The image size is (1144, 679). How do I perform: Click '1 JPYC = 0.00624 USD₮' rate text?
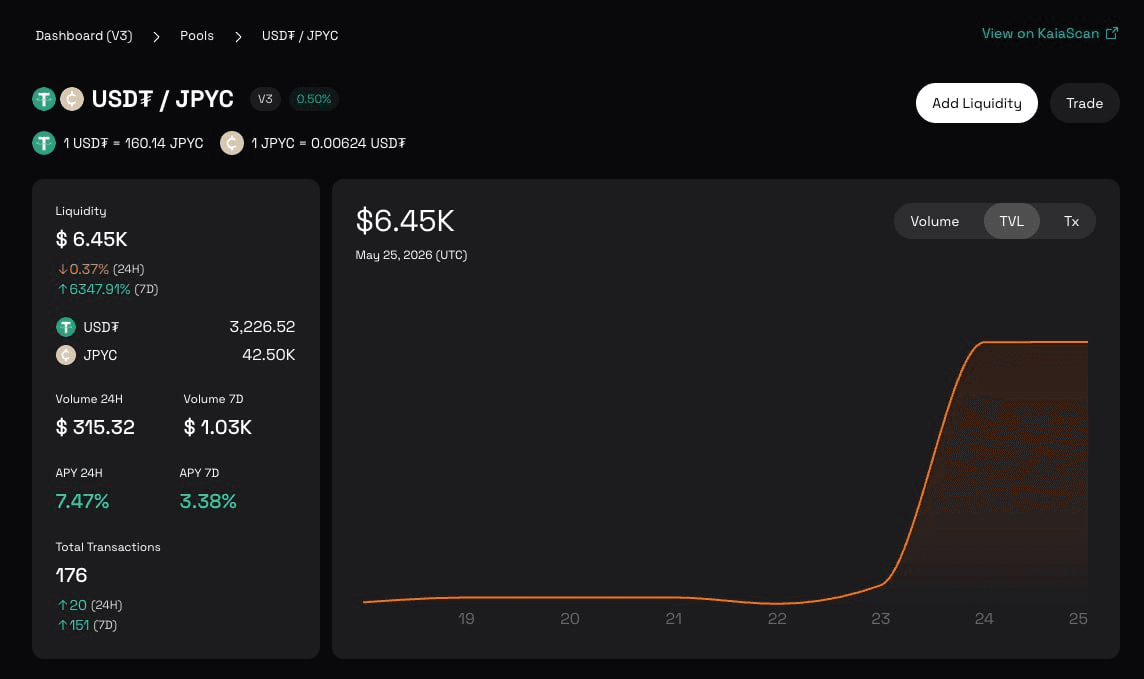click(328, 143)
